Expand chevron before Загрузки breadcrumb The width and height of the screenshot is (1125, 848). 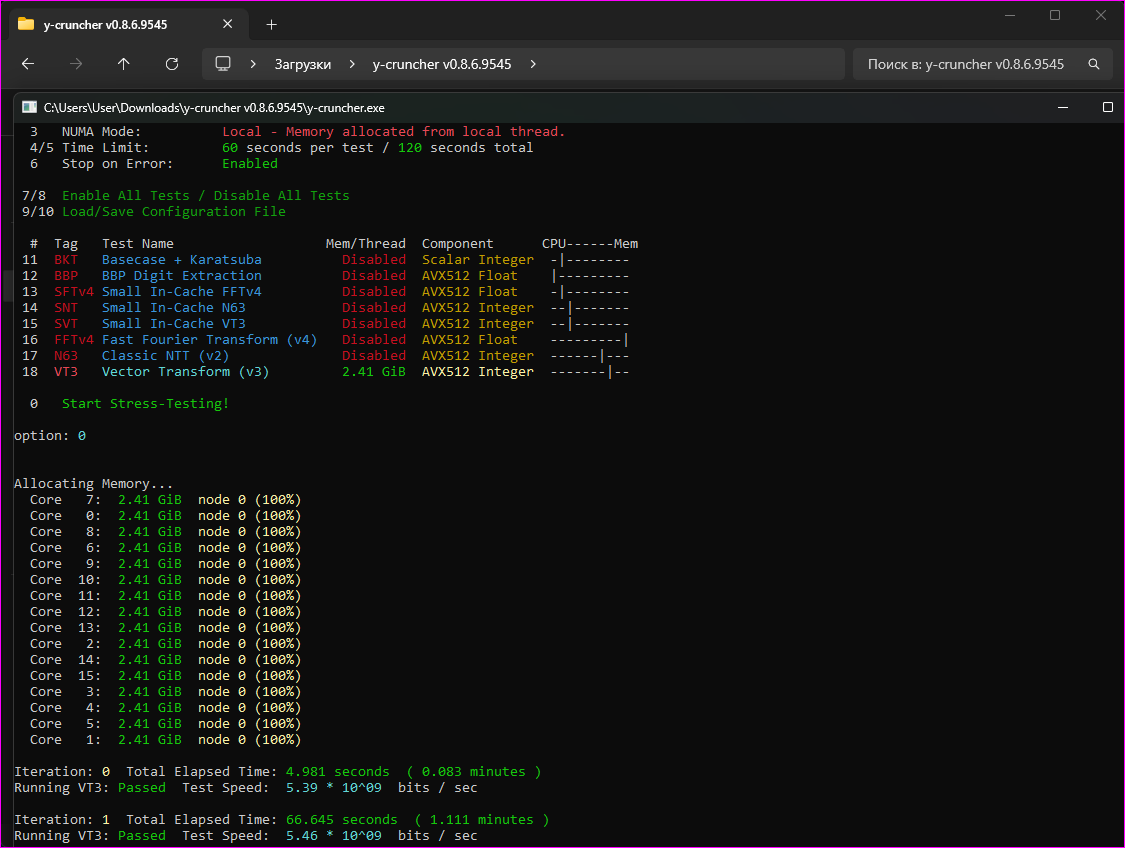(x=253, y=64)
